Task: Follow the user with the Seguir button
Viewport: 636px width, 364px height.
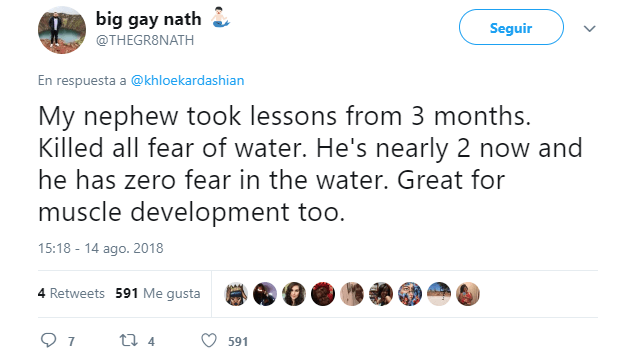Action: (x=511, y=27)
